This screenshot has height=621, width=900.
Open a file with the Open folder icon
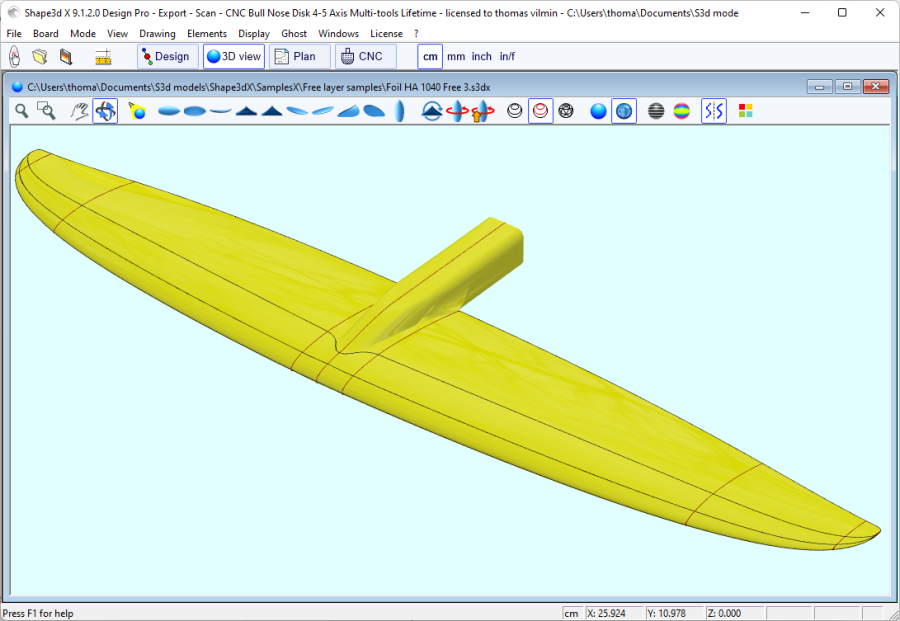pyautogui.click(x=40, y=56)
